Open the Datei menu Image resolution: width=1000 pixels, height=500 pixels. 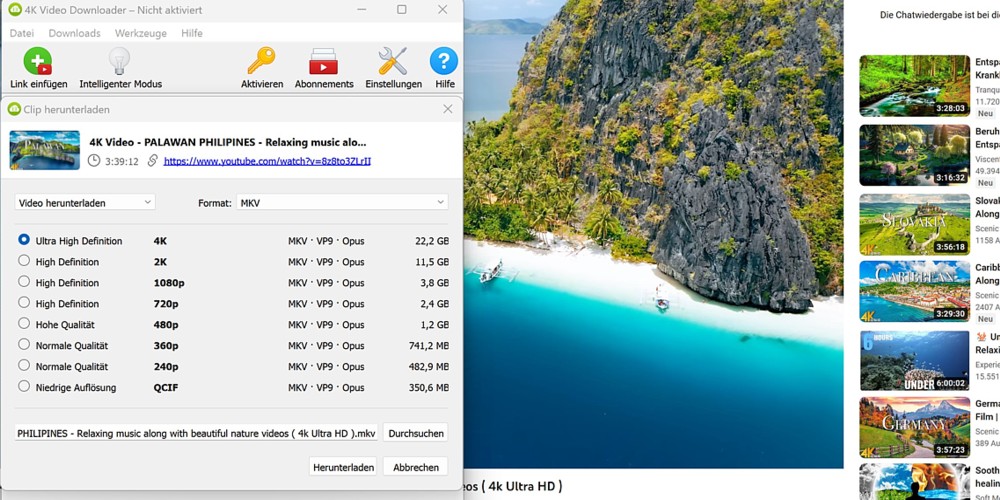click(22, 33)
